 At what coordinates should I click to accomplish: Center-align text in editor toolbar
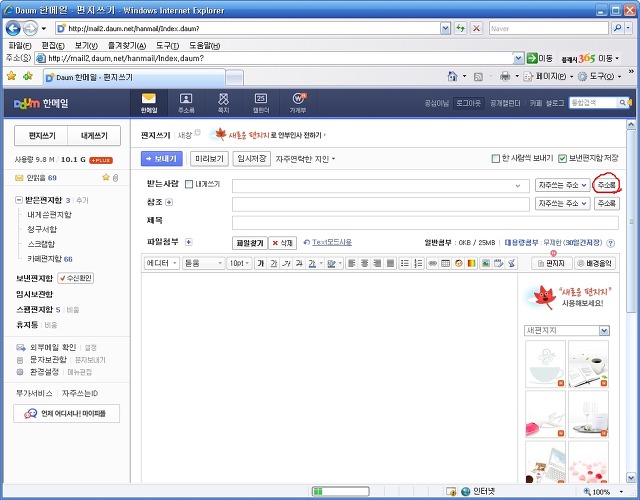(364, 263)
